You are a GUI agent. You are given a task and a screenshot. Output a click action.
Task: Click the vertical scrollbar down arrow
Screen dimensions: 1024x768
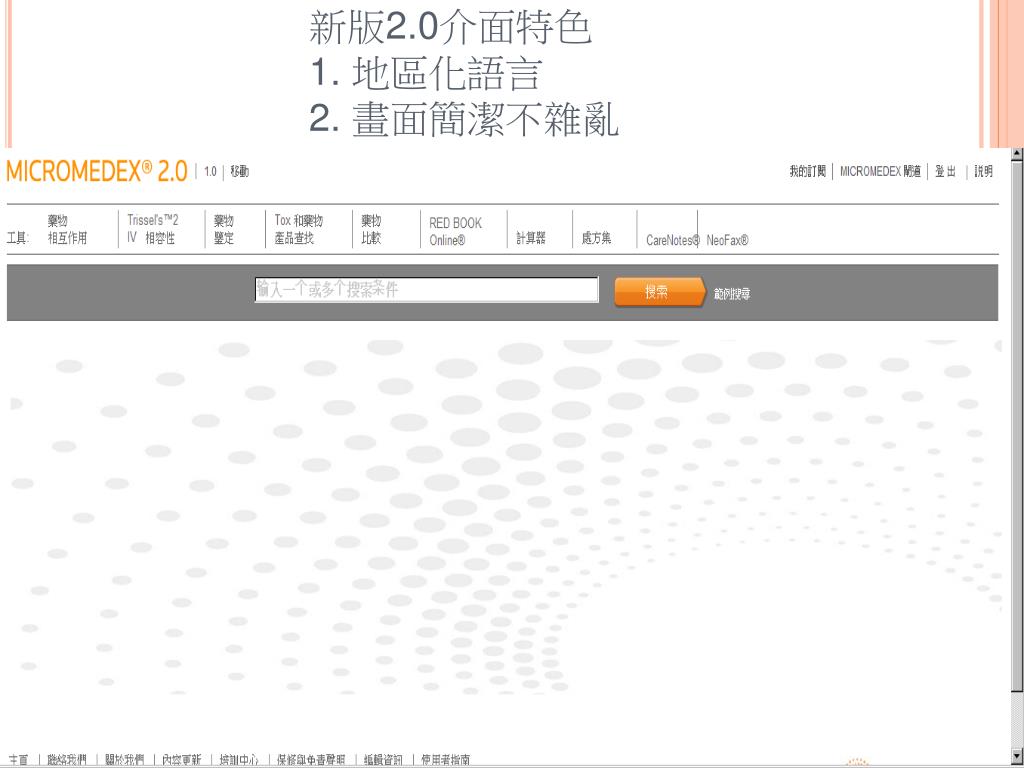click(1017, 756)
